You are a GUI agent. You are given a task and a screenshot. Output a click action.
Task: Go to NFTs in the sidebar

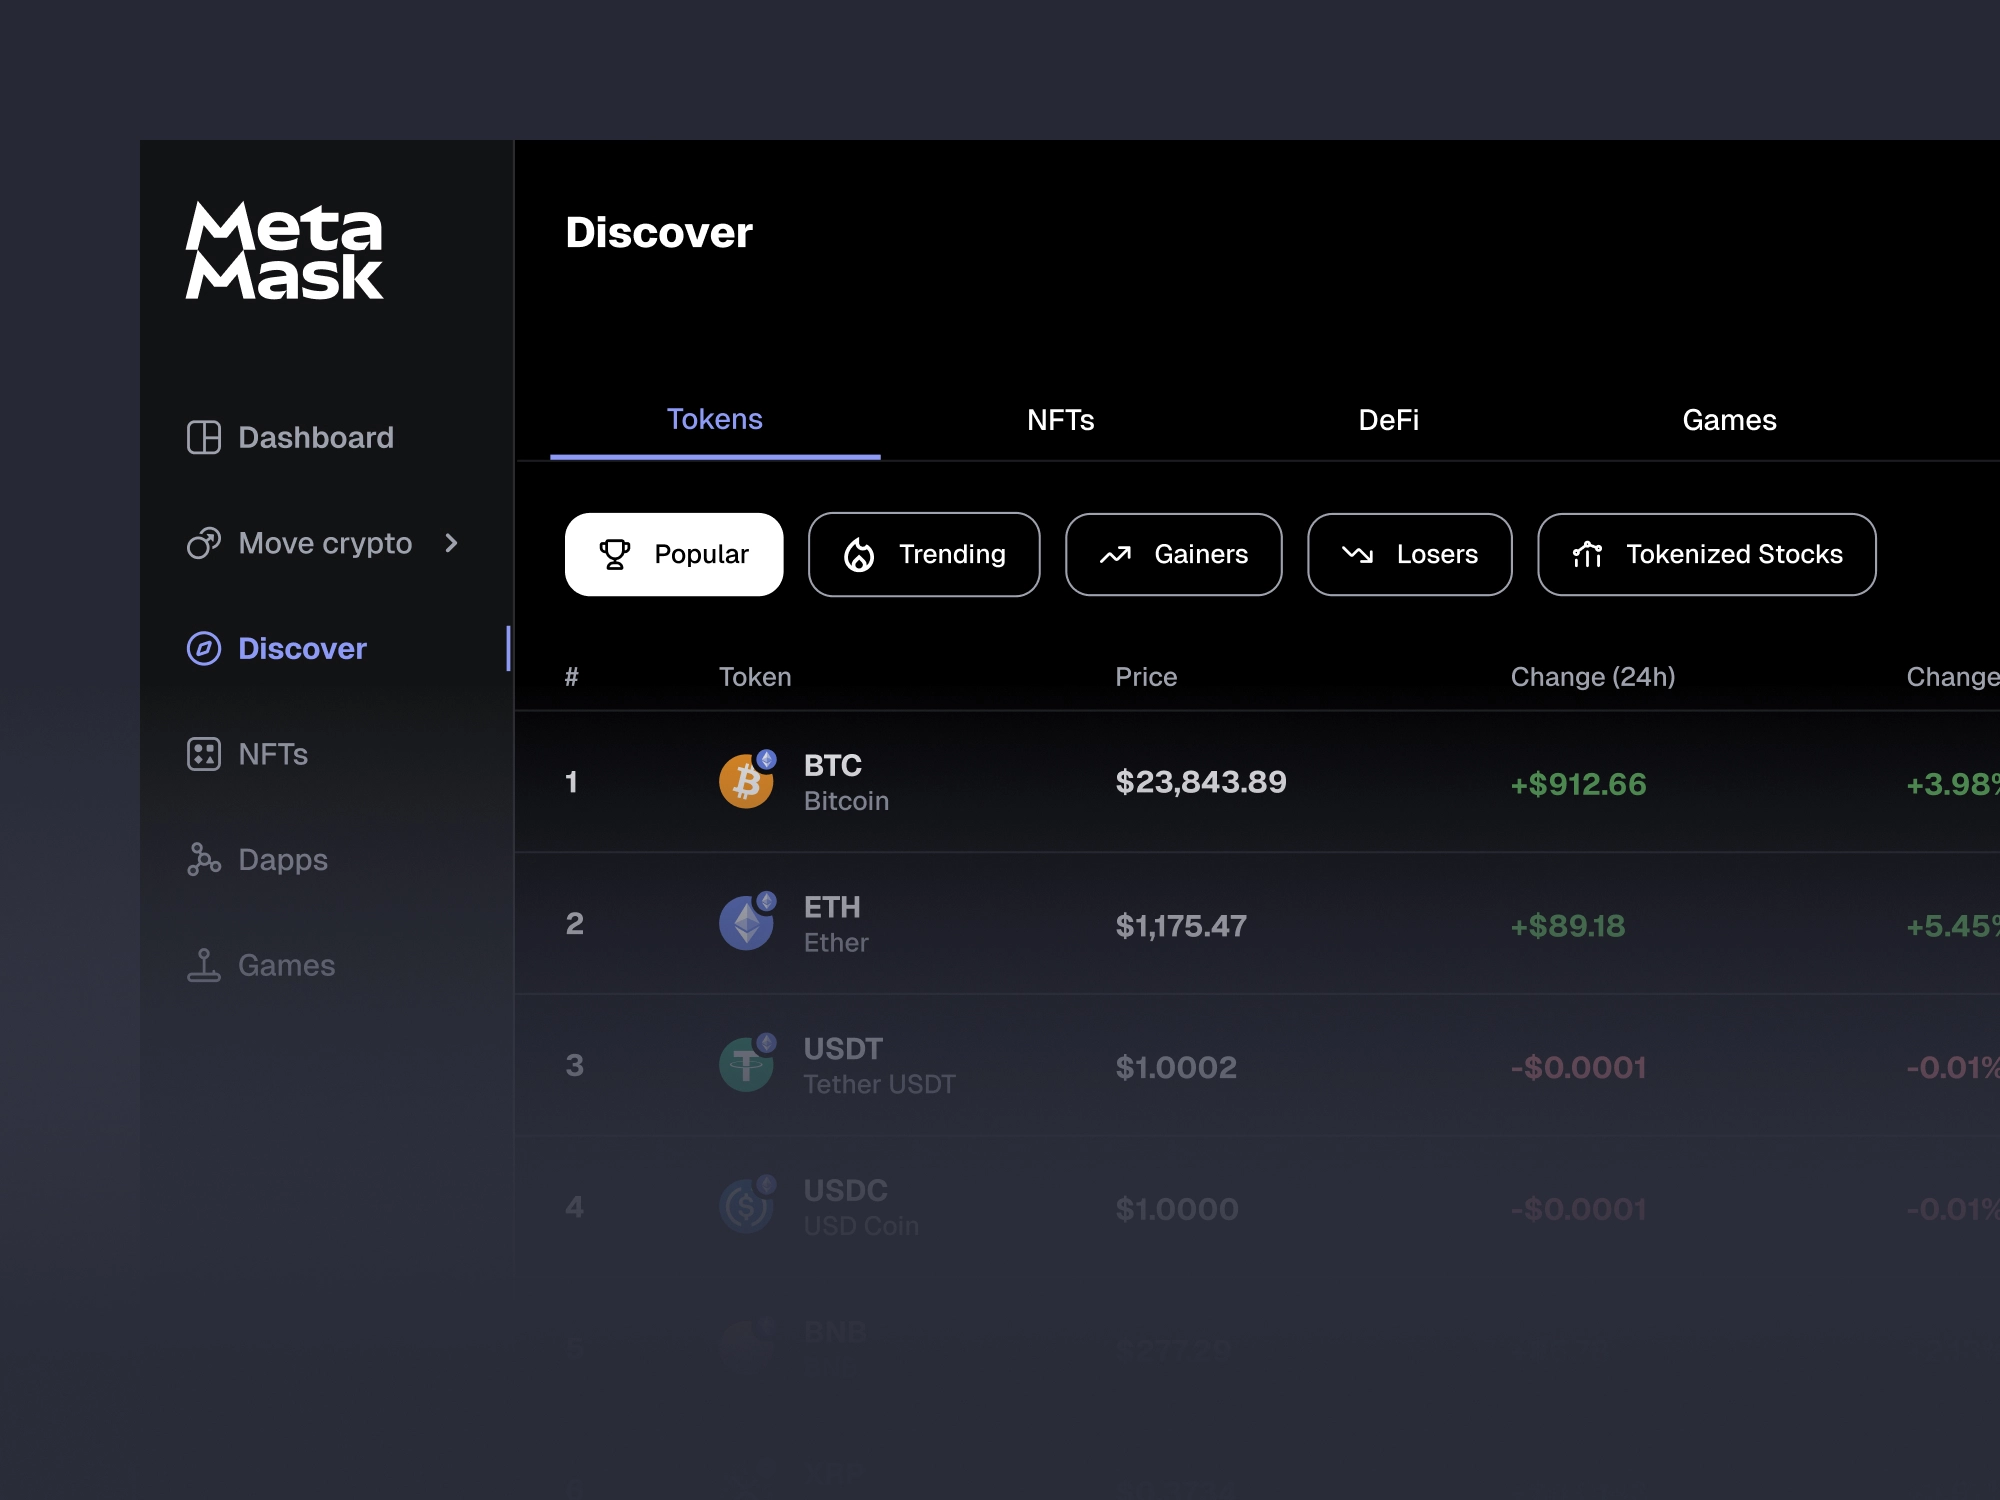247,754
